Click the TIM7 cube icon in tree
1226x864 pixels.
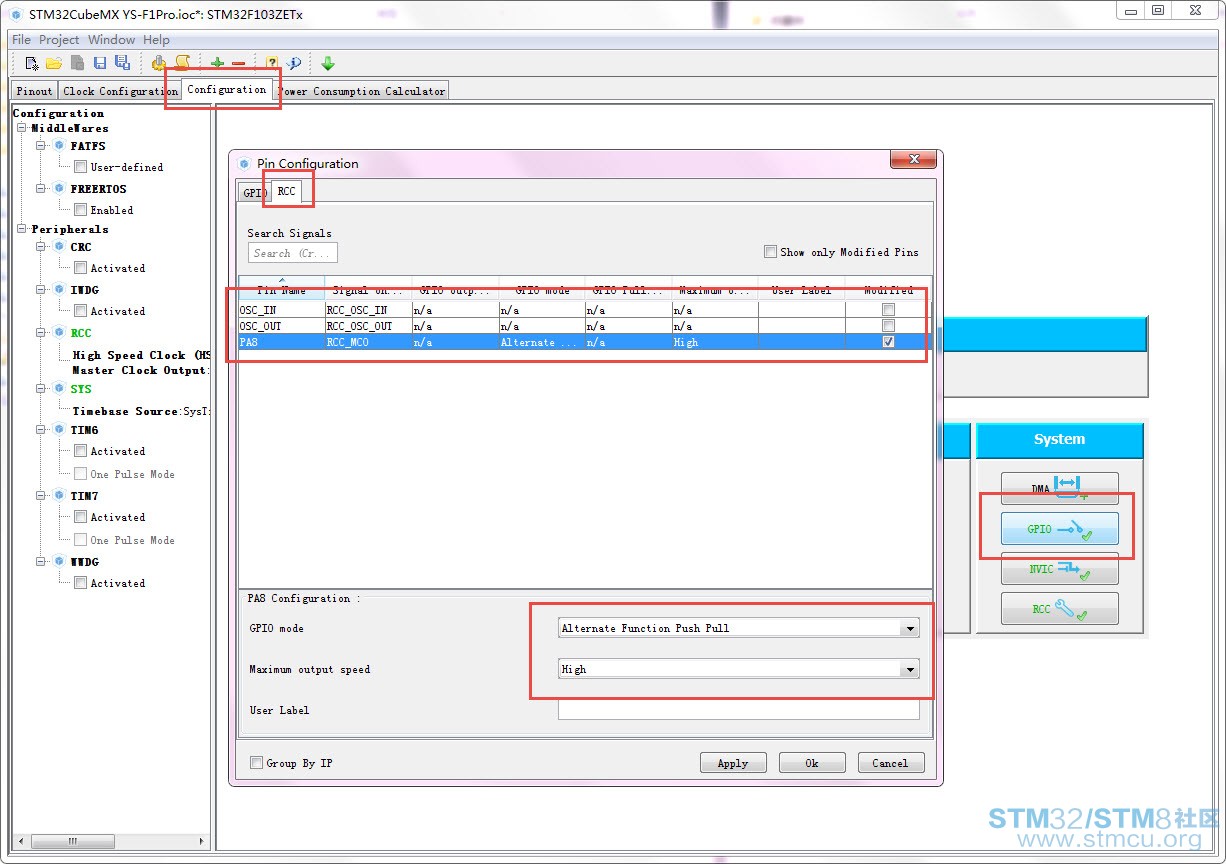(59, 496)
